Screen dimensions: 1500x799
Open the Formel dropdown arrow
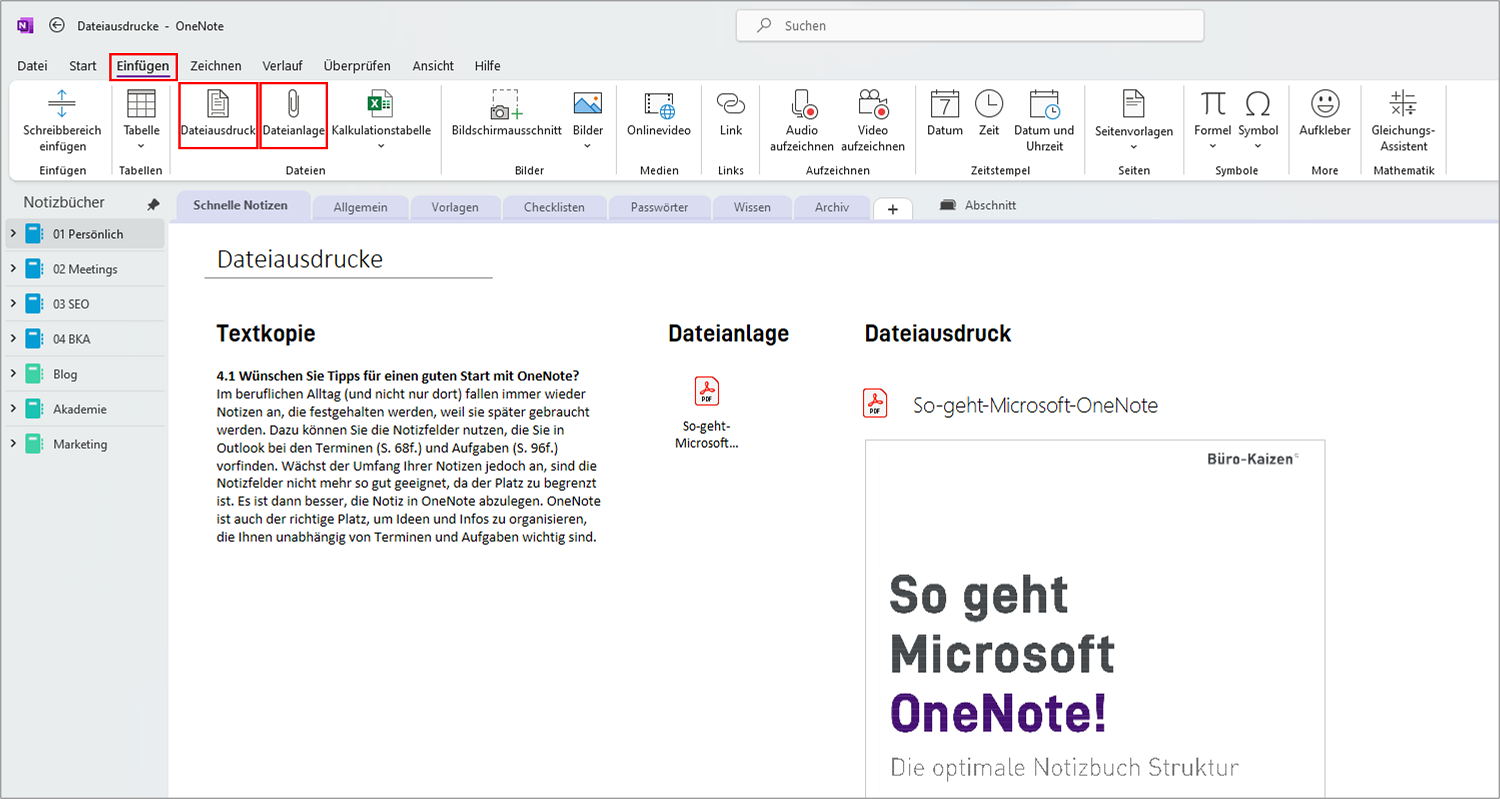coord(1213,146)
